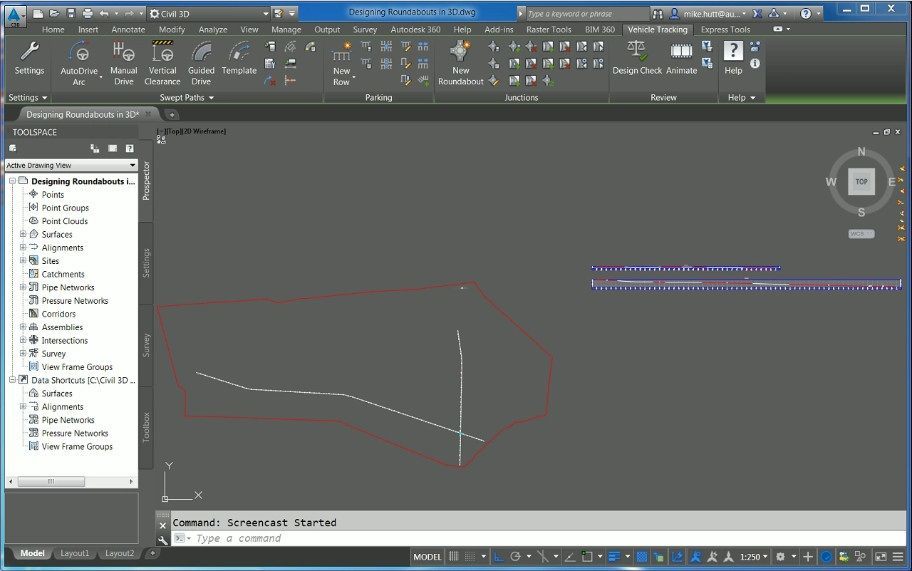
Task: Toggle hardware acceleration blue circle icon
Action: [x=826, y=556]
